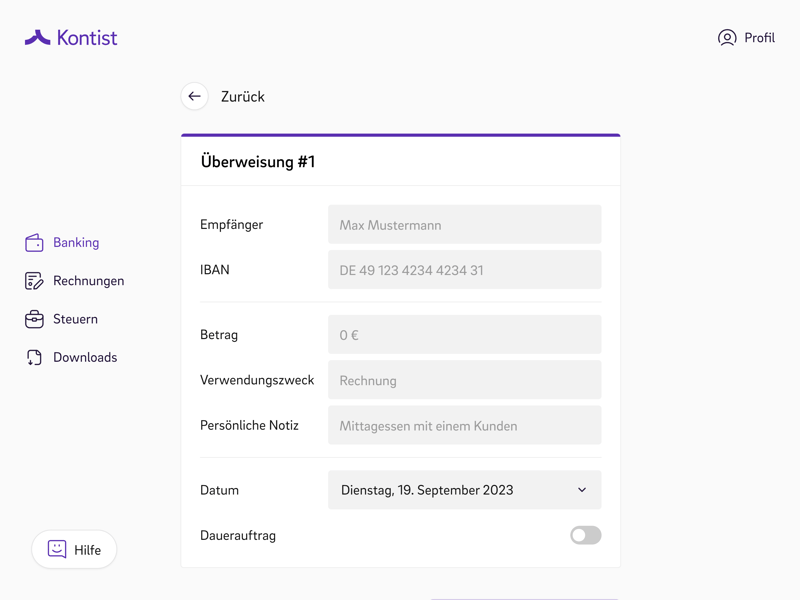
Task: Select the Betrag amount field
Action: (x=464, y=335)
